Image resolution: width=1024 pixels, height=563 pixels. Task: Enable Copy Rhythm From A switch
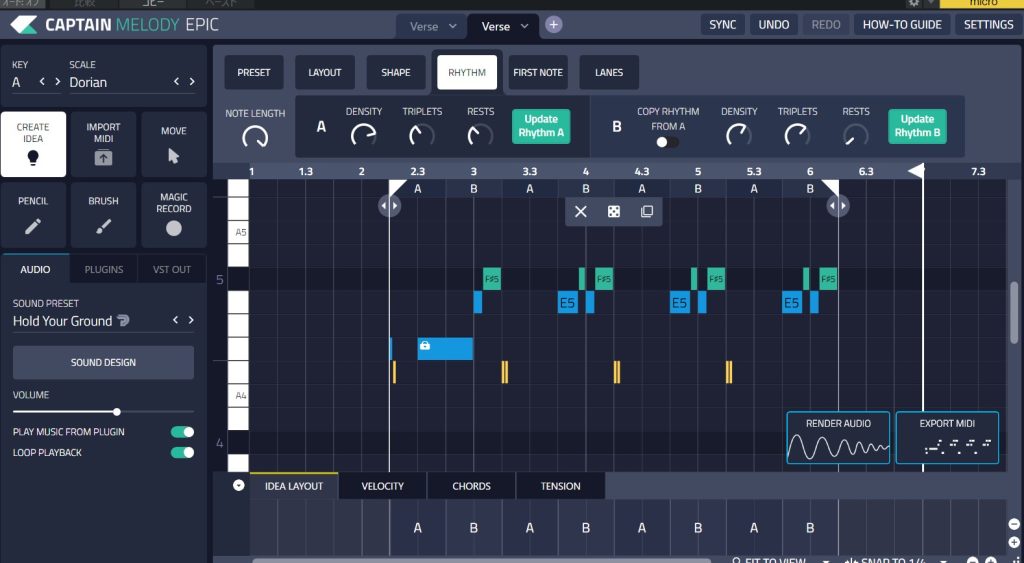pos(666,142)
